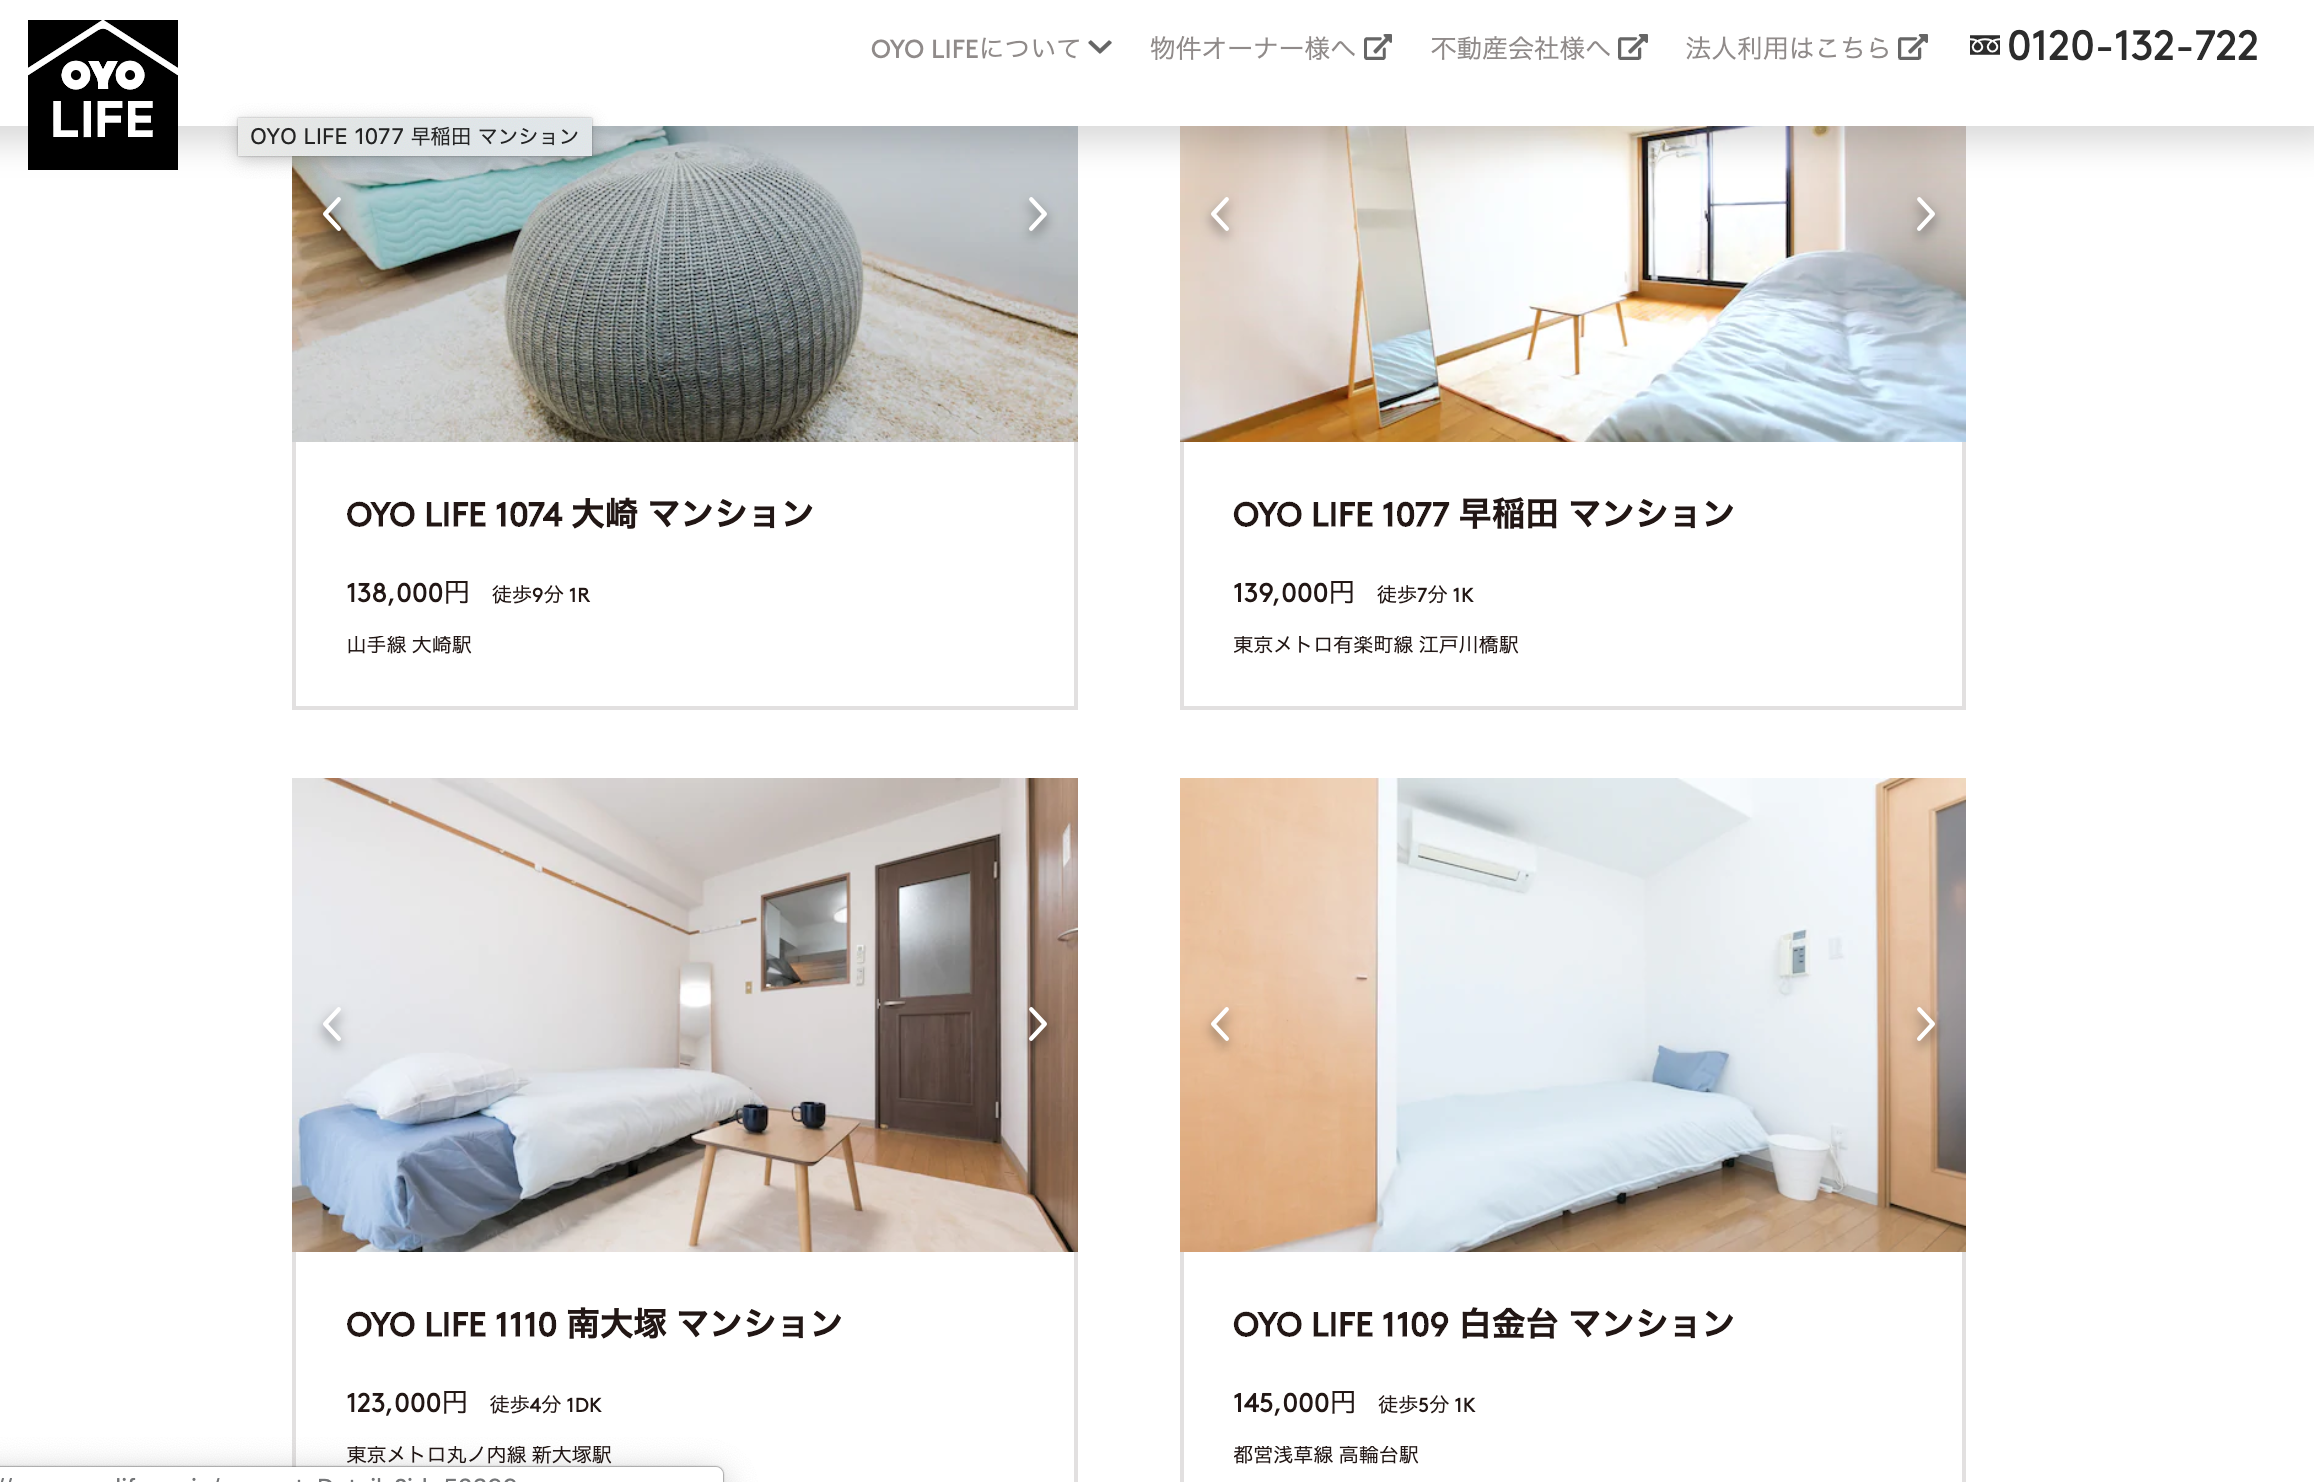Open OYO LIFE 1074 大崎 マンション title

pyautogui.click(x=580, y=514)
